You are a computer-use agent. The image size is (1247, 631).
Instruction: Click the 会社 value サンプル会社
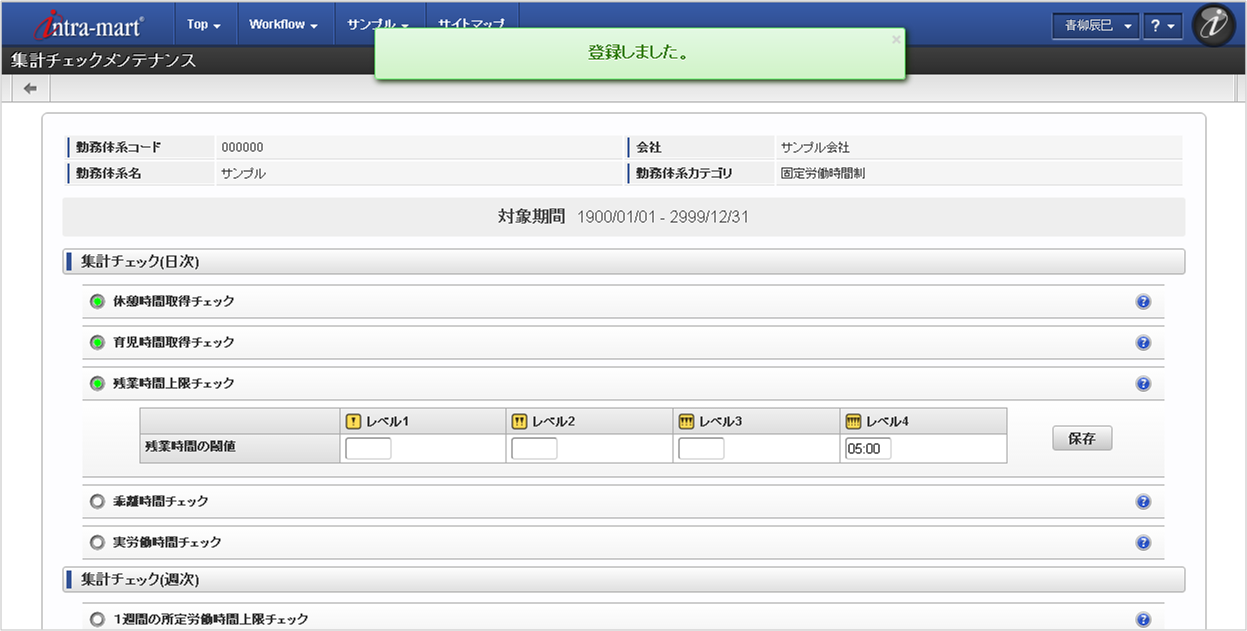(815, 148)
